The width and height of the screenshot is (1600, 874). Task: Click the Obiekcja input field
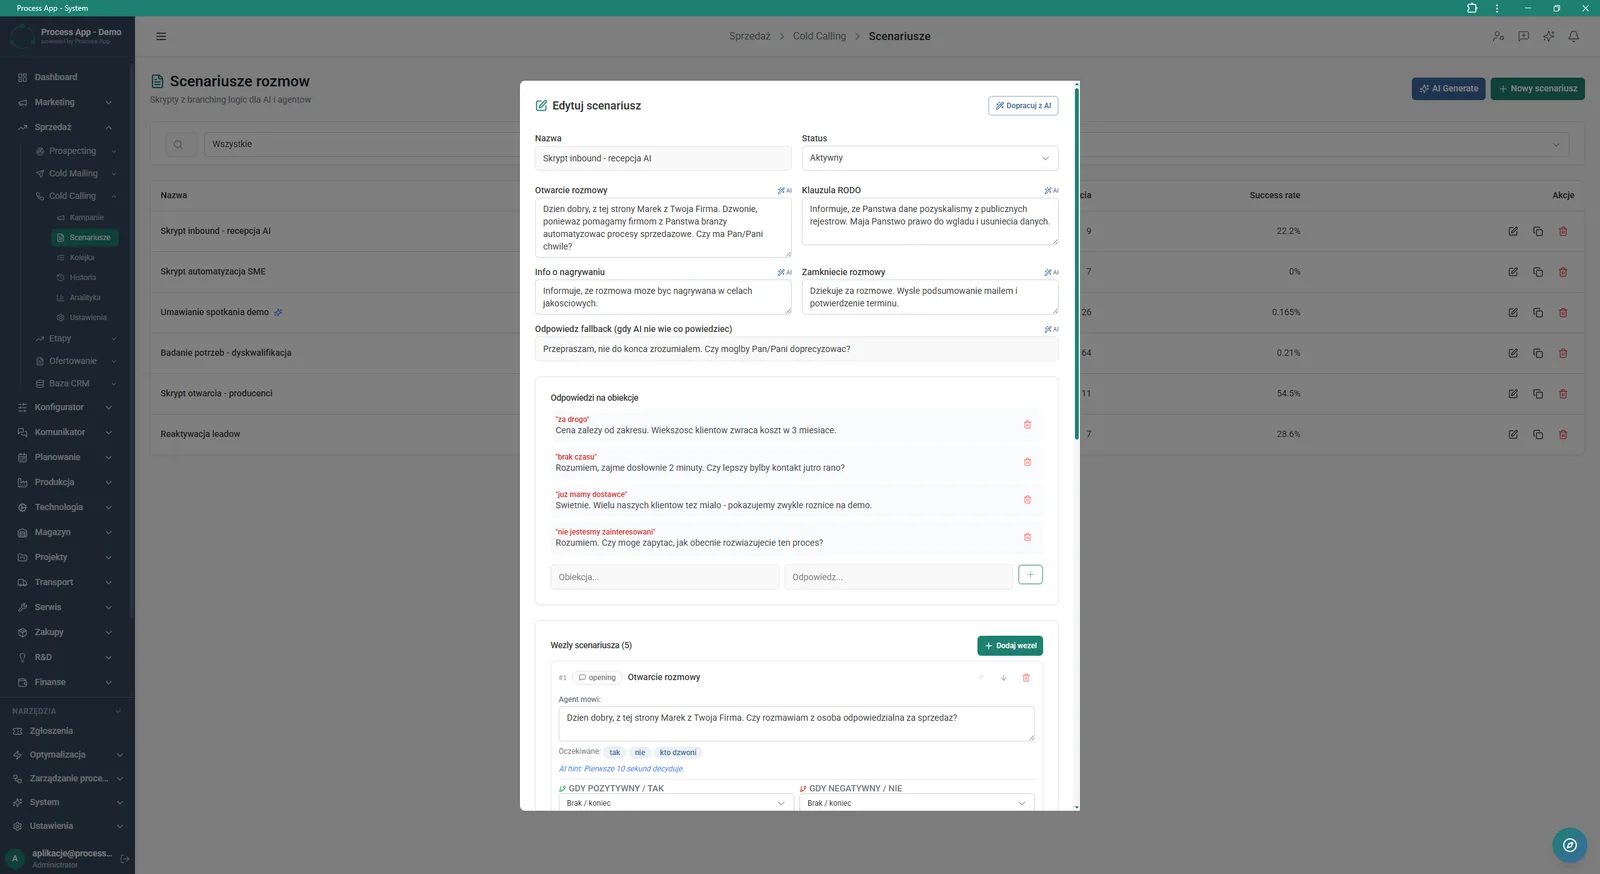(x=664, y=577)
